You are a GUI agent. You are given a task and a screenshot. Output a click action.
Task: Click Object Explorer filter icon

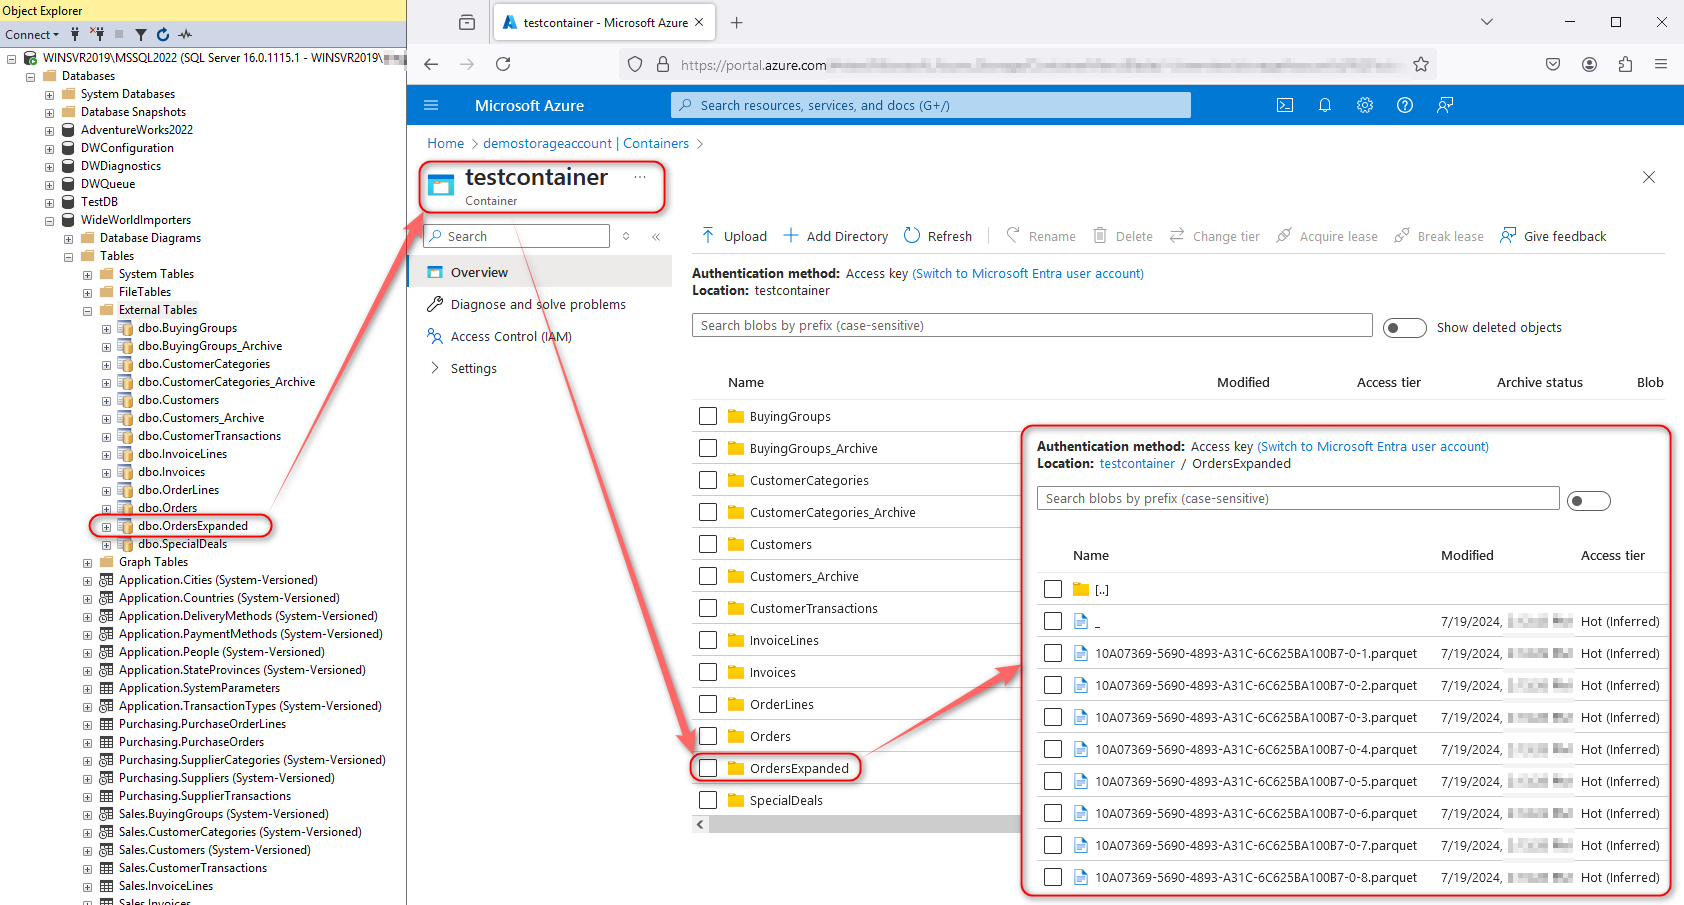141,34
